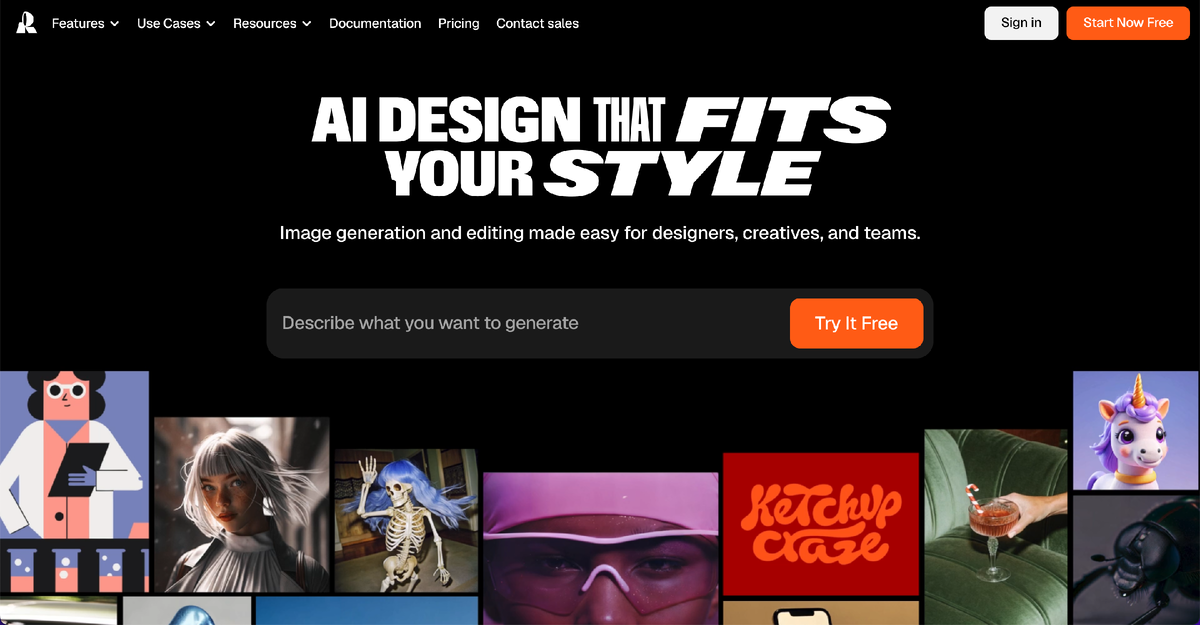Open the flat illustration scientist thumbnail
1200x625 pixels.
(x=74, y=482)
